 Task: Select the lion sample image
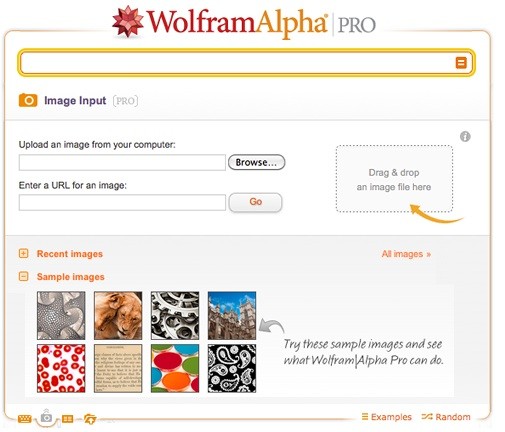point(118,315)
